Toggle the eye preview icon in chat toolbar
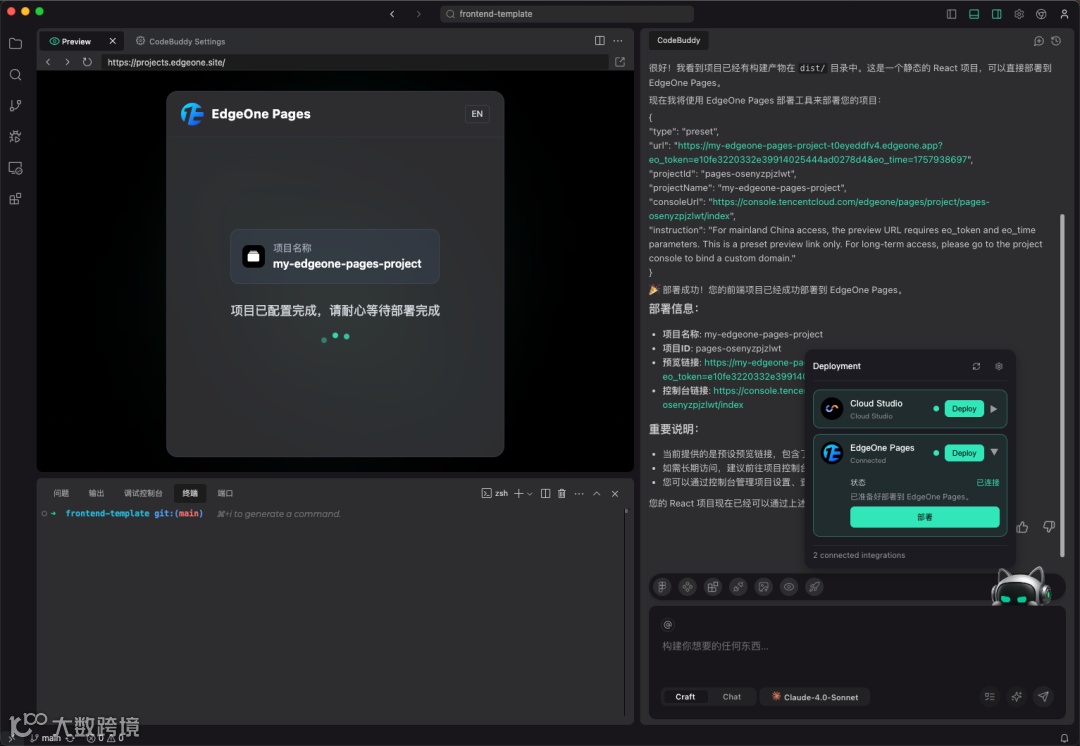1080x746 pixels. [x=789, y=587]
